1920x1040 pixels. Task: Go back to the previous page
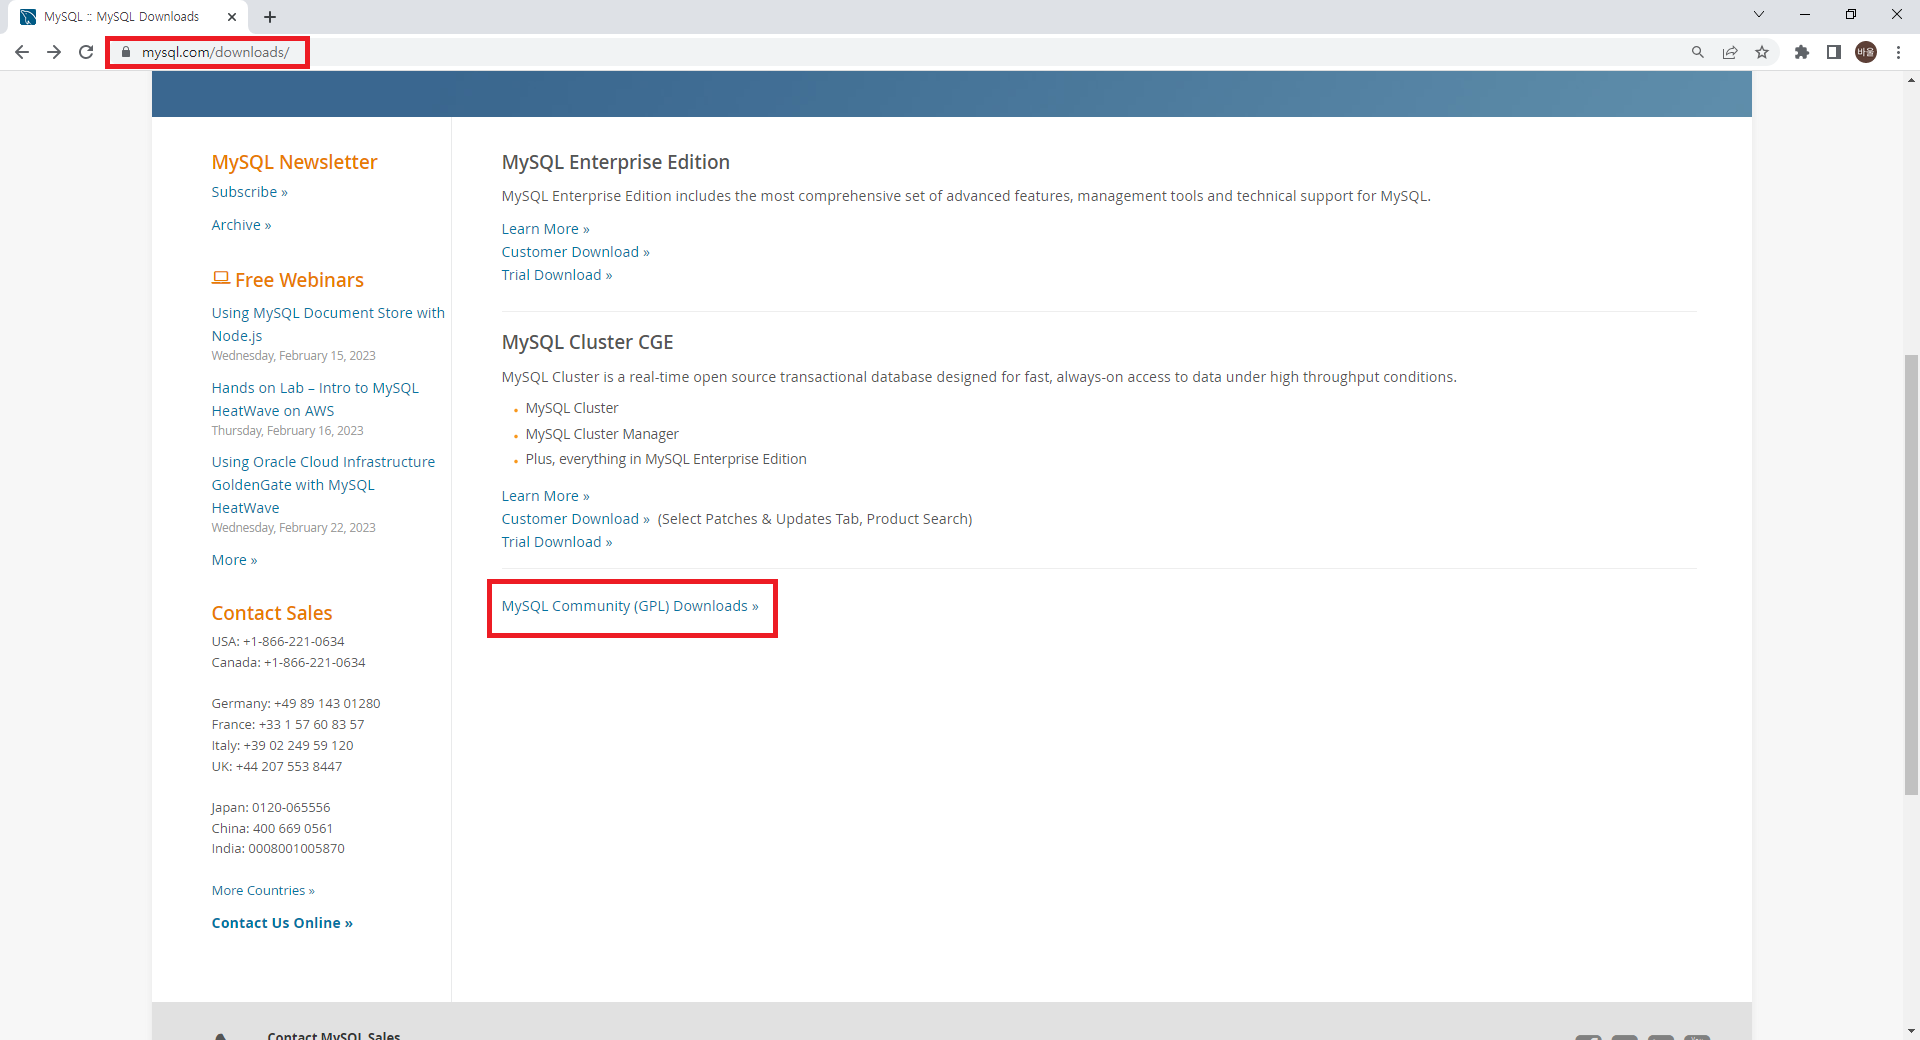pyautogui.click(x=22, y=52)
